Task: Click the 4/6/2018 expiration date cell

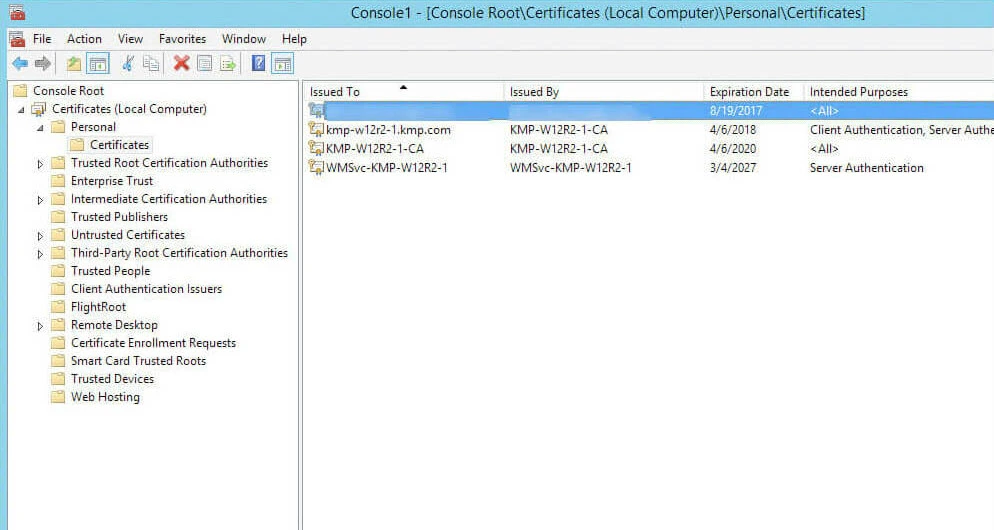Action: 733,130
